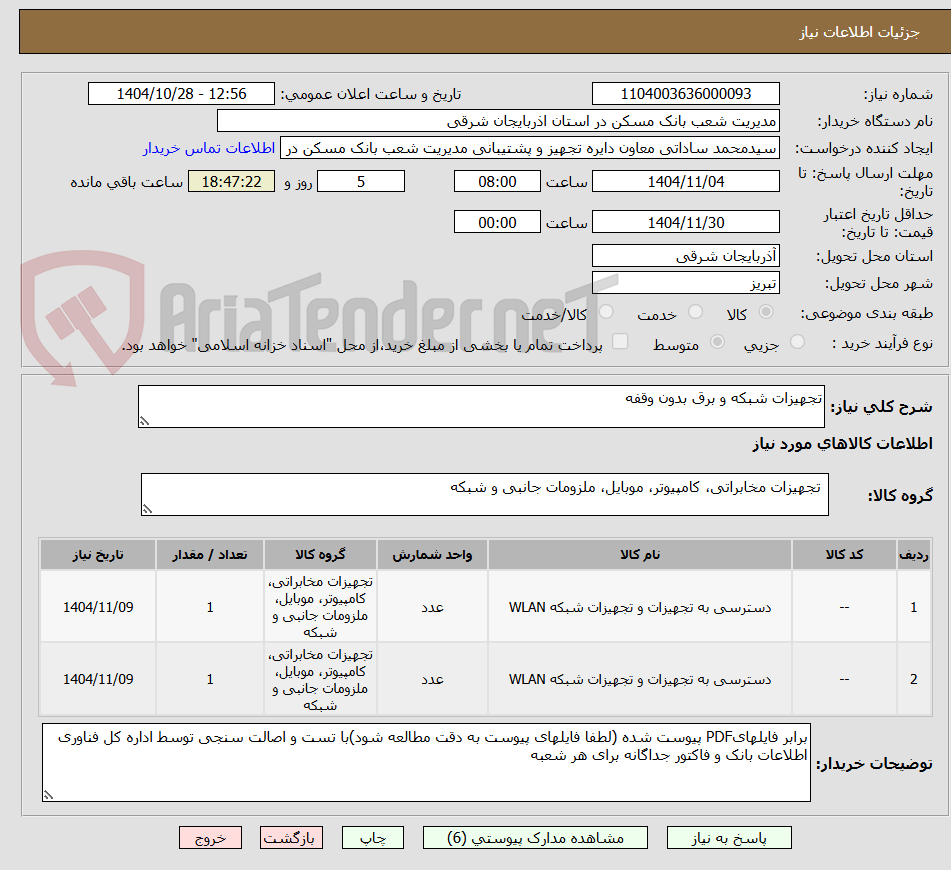
Task: Click the تعداد / مقدار column header
Action: (210, 555)
